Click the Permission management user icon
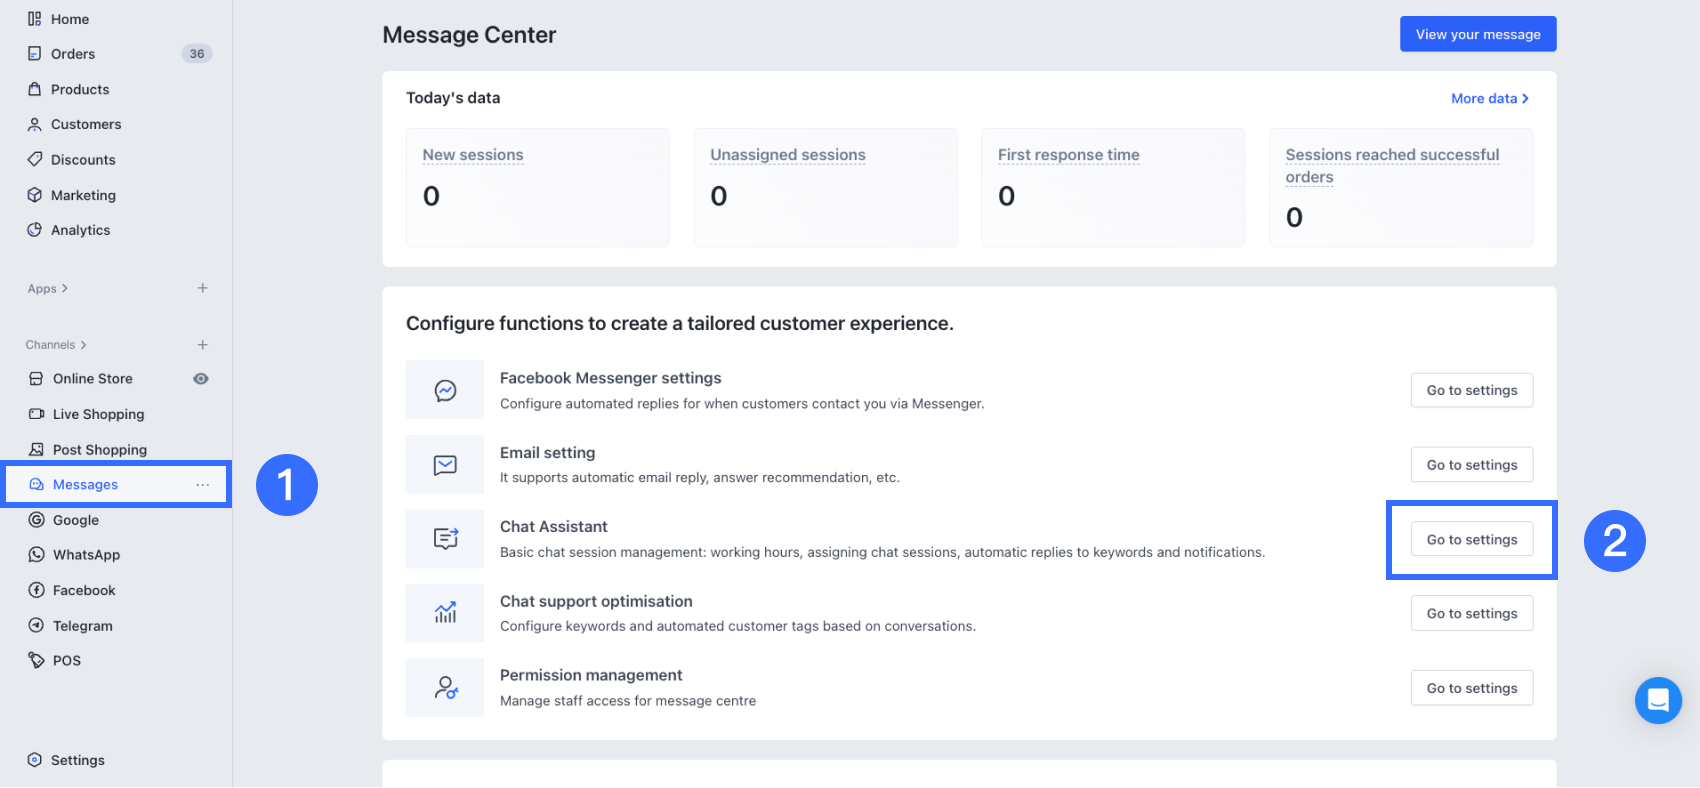The height and width of the screenshot is (788, 1700). pos(445,688)
